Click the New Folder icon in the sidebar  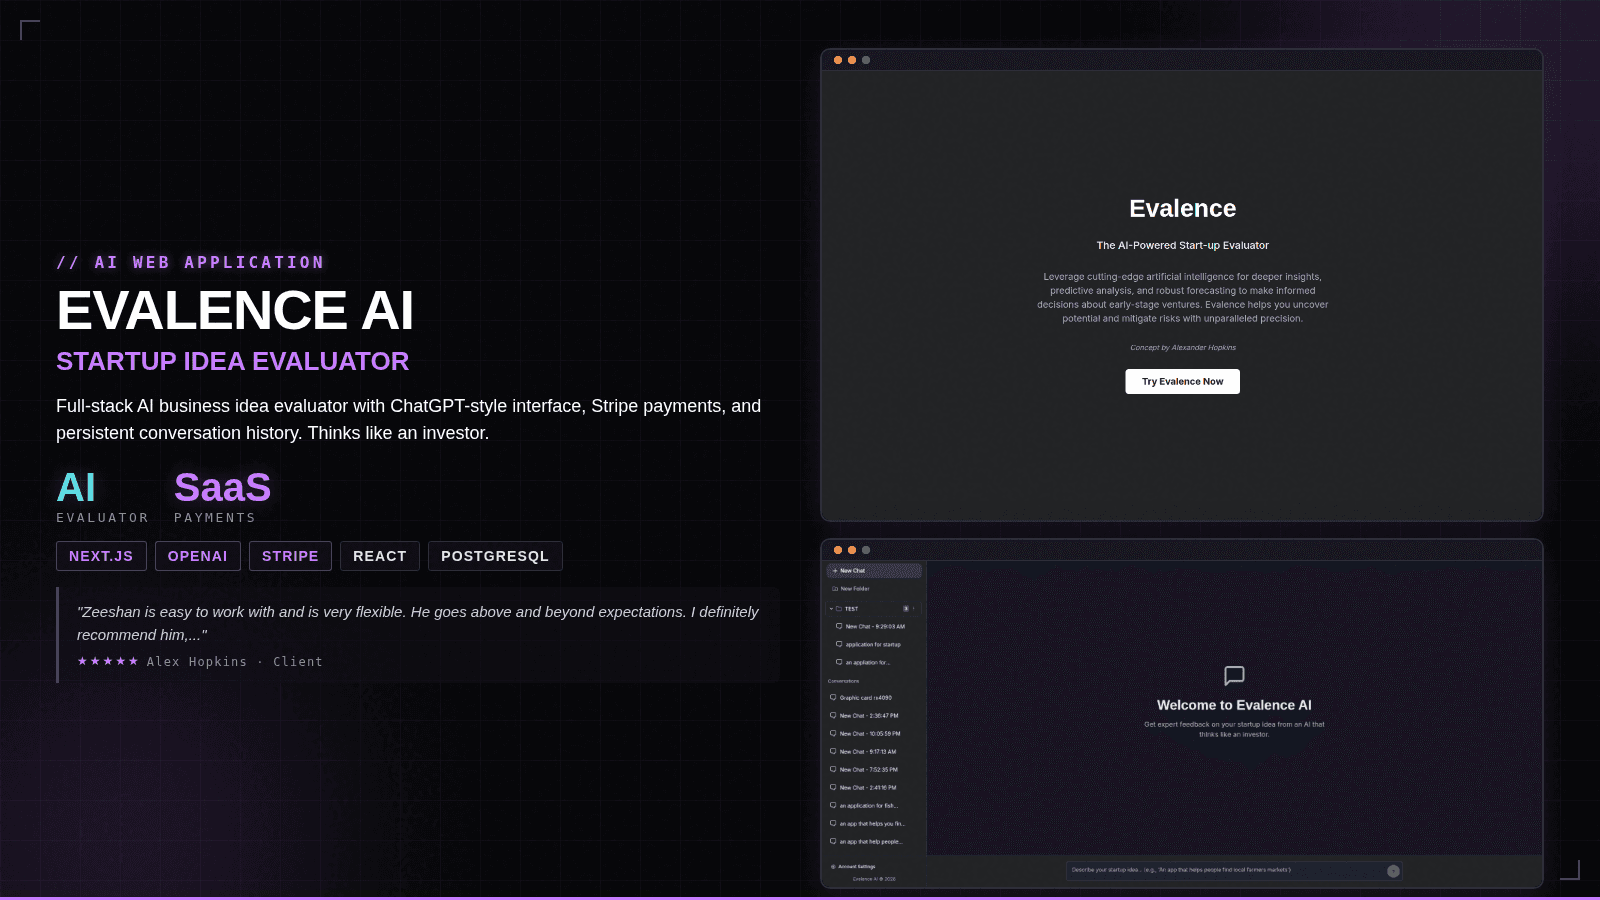[x=835, y=588]
